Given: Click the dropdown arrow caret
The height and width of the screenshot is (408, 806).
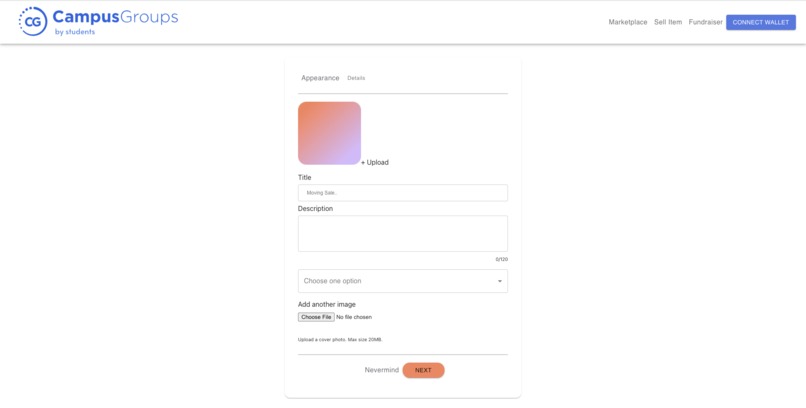Looking at the screenshot, I should click(x=500, y=281).
